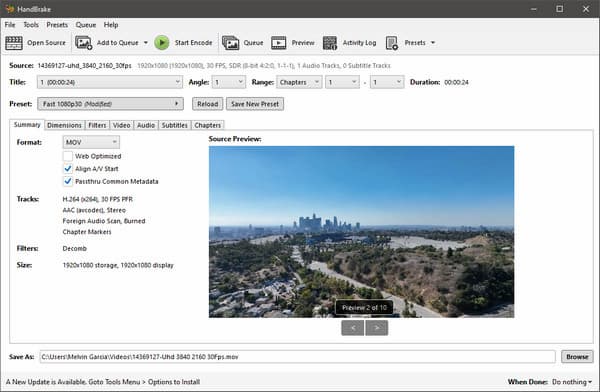Show the next preview image
The height and width of the screenshot is (392, 600).
377,328
